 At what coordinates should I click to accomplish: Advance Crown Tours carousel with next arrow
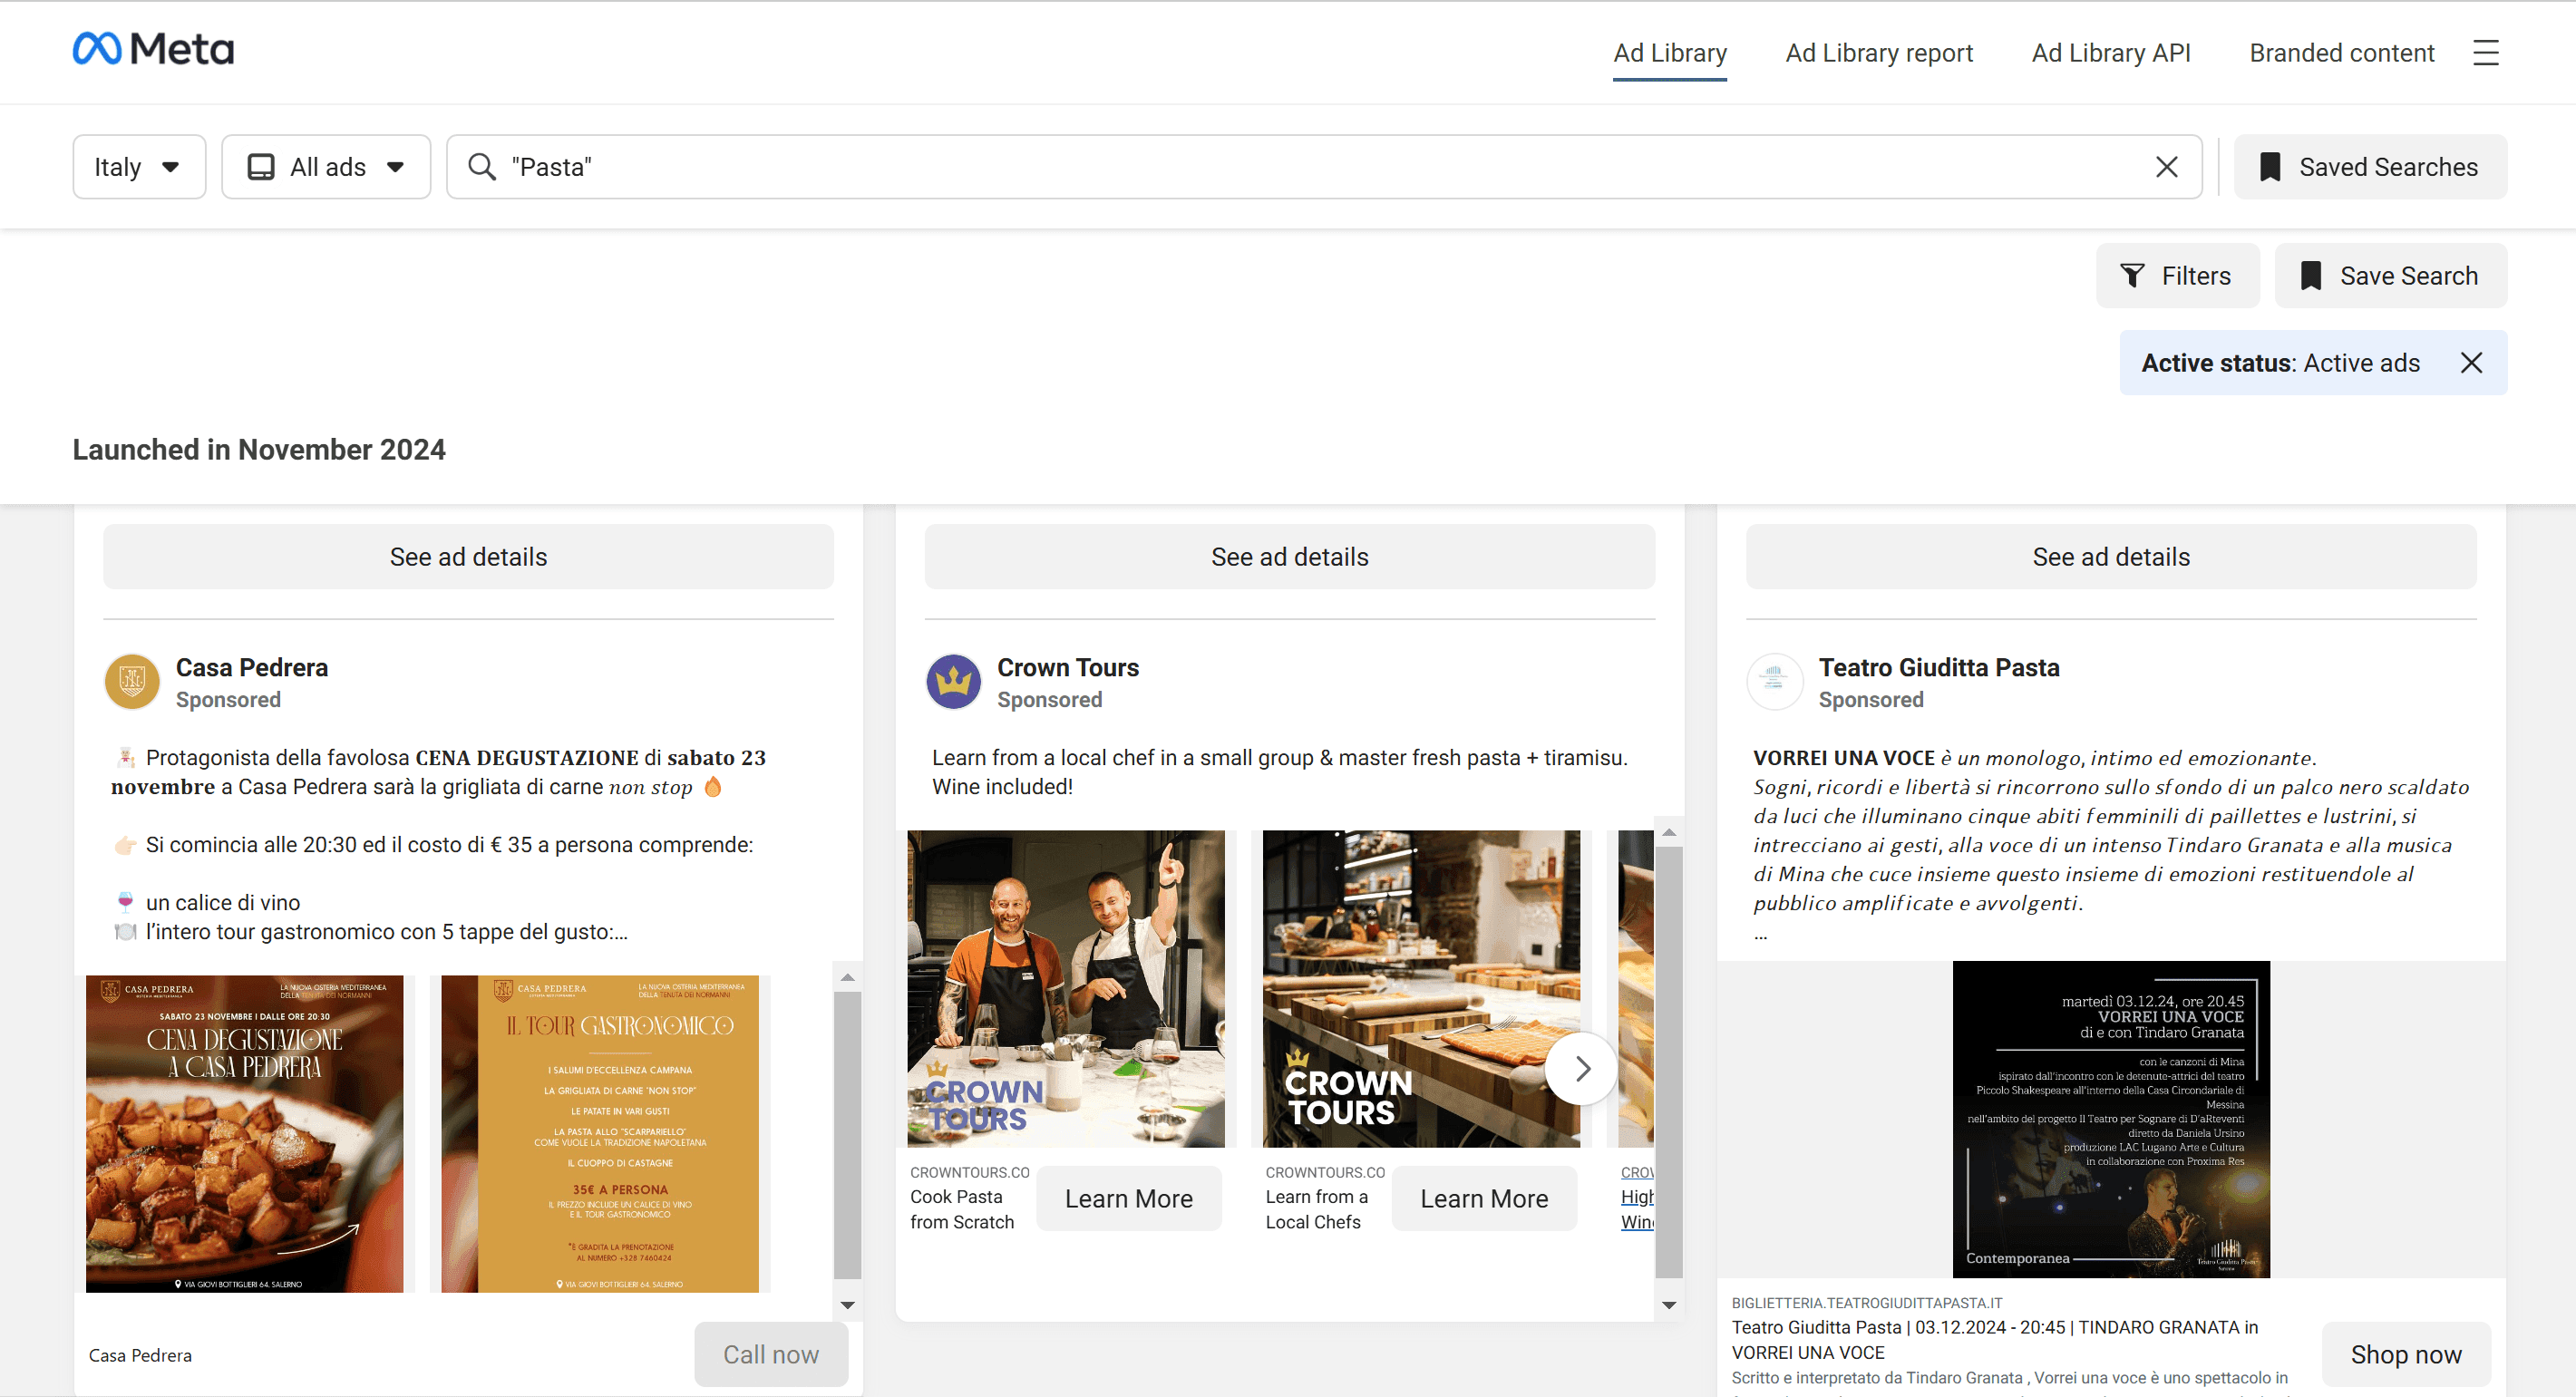click(x=1581, y=1069)
